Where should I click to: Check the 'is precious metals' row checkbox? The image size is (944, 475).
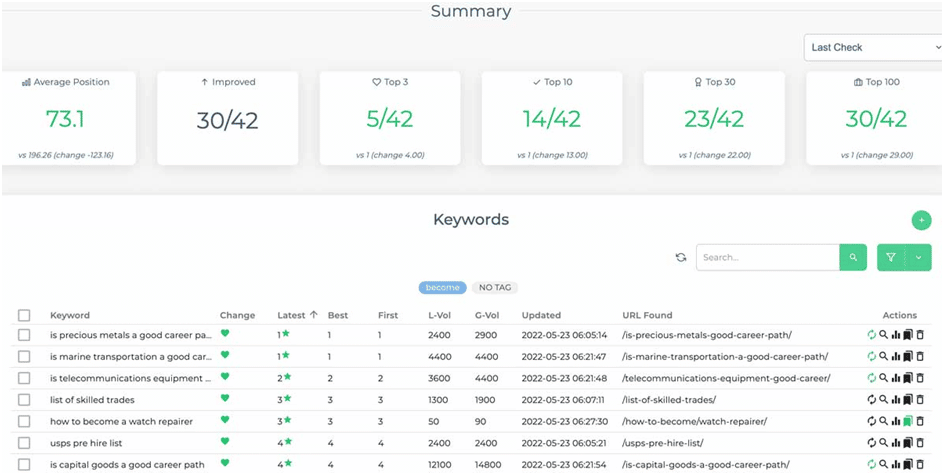coord(24,335)
